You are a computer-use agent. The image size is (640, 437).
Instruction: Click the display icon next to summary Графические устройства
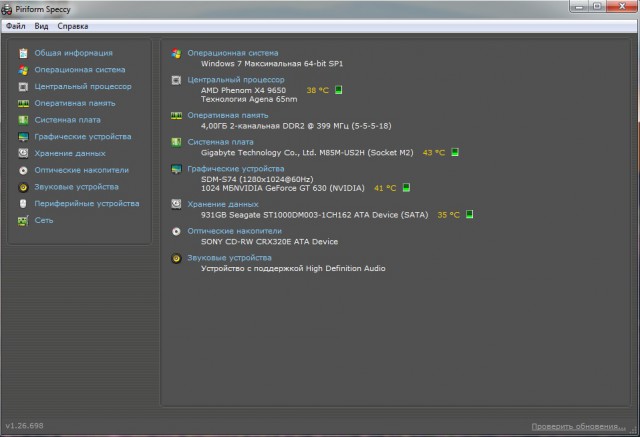[176, 169]
